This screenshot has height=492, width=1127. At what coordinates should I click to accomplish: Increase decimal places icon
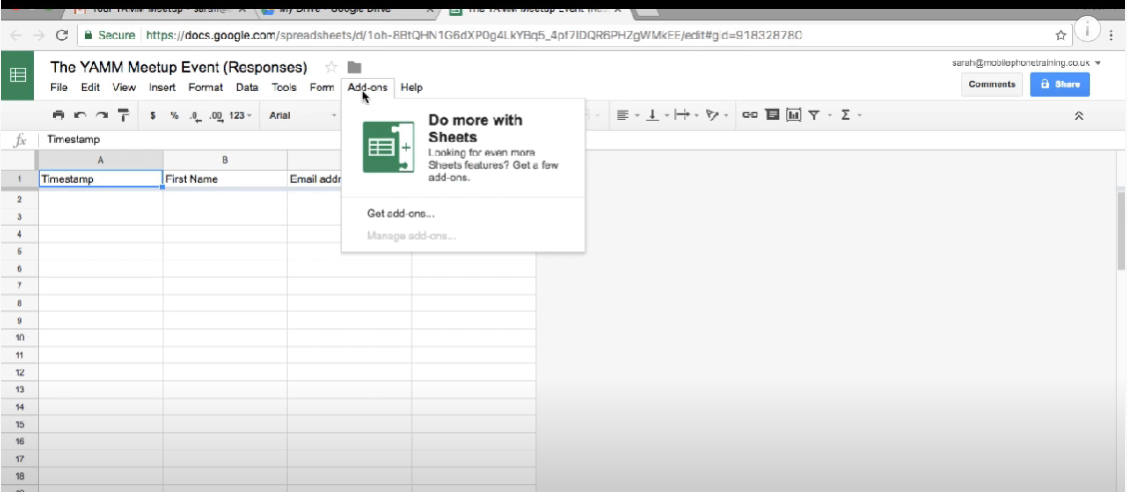pos(215,116)
